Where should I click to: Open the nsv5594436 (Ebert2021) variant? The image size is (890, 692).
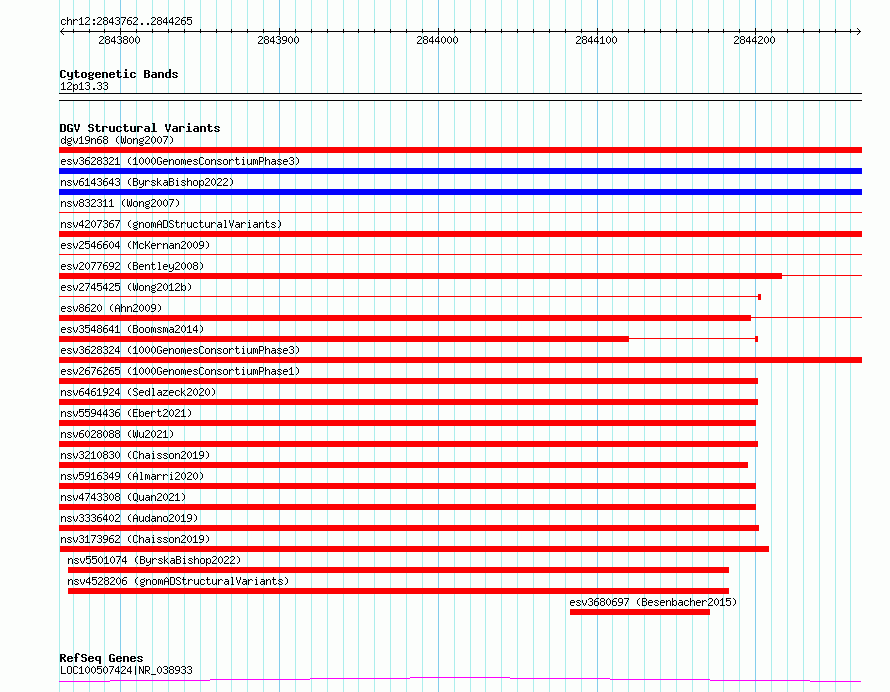coord(126,413)
